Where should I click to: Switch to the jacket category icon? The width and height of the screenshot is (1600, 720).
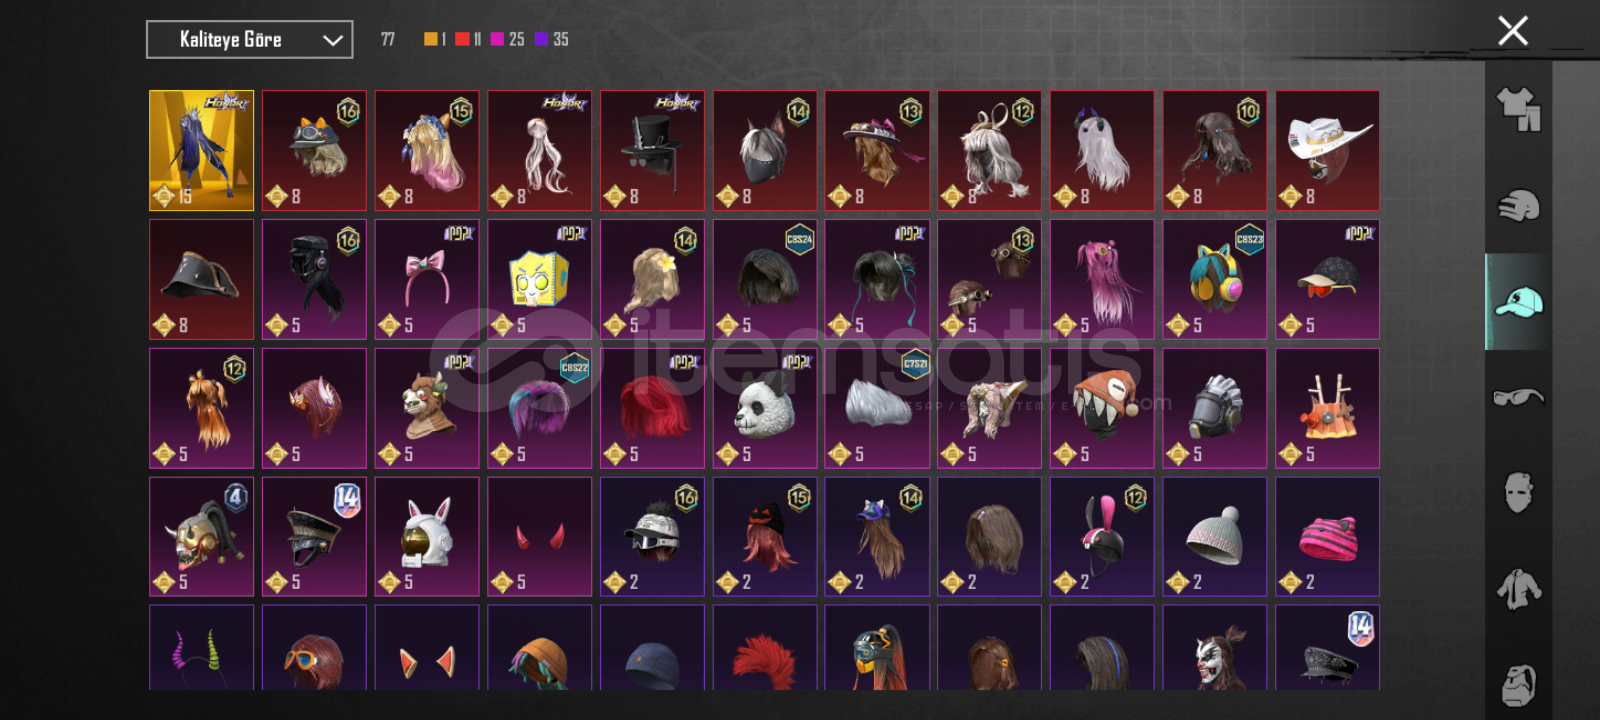point(1518,588)
